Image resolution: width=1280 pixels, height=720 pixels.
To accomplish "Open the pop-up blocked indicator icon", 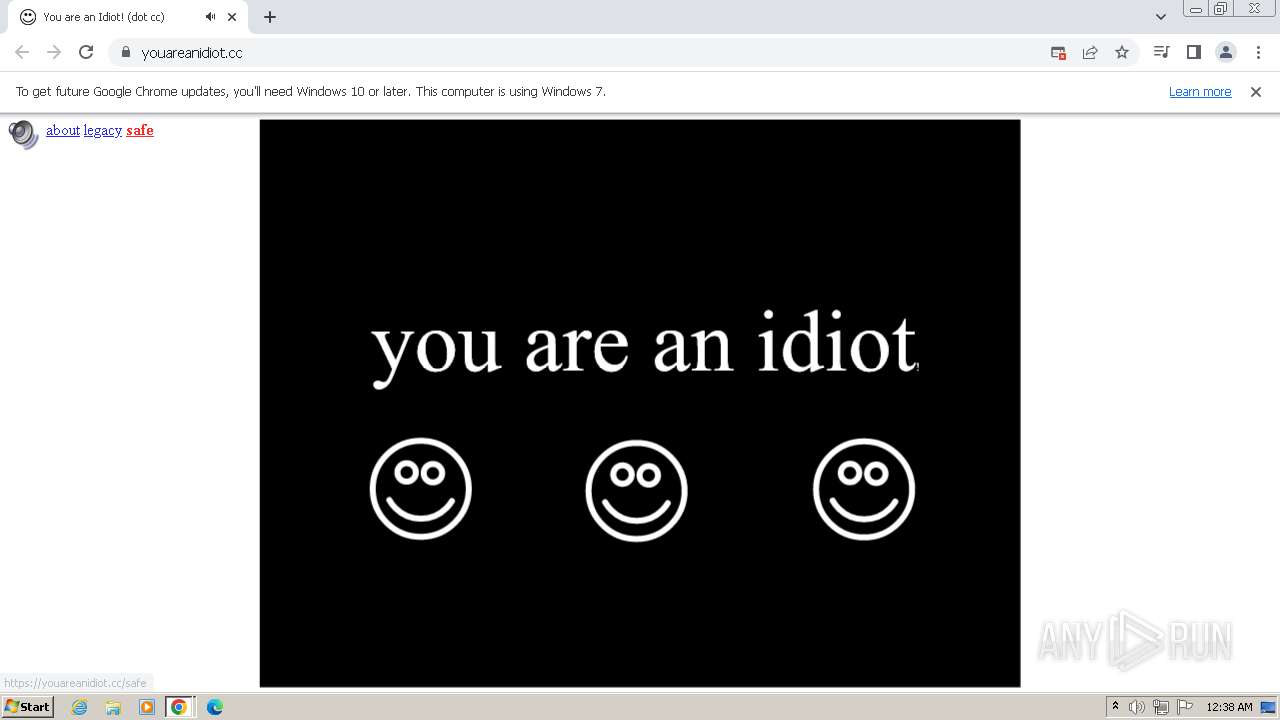I will click(1058, 52).
